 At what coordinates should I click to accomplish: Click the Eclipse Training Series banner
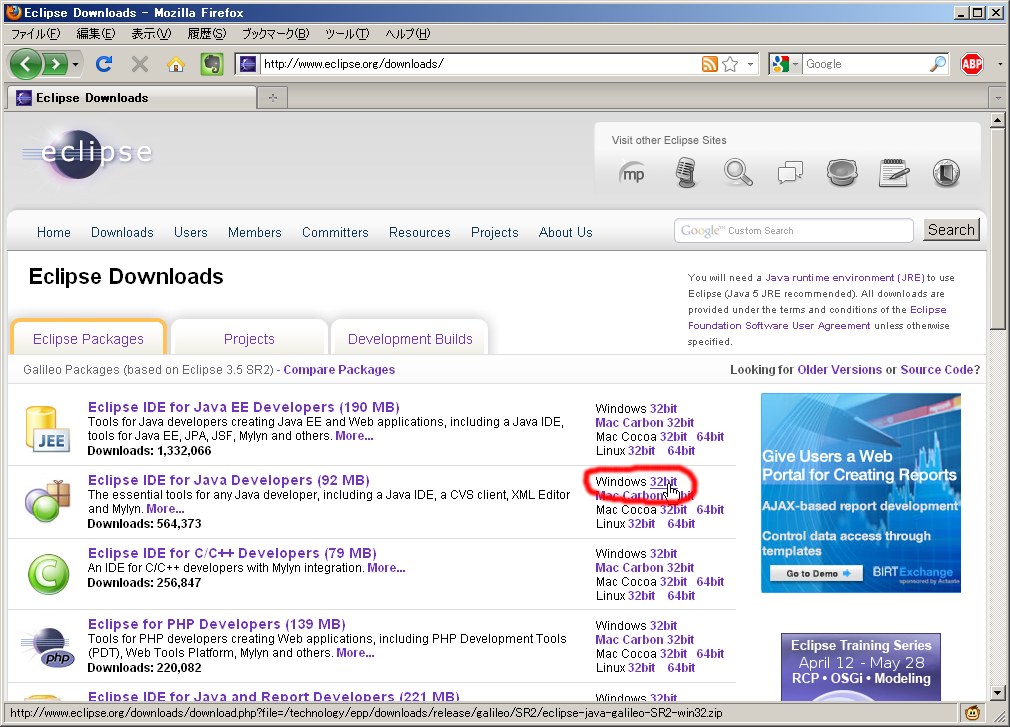pos(861,667)
